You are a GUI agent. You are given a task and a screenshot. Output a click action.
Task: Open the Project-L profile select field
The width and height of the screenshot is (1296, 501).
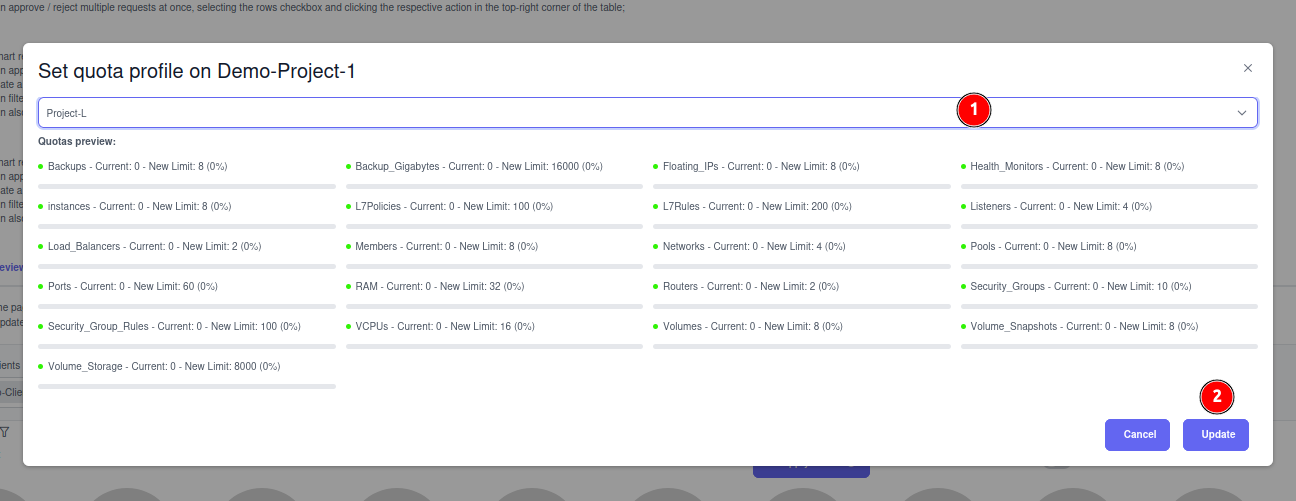click(500, 113)
